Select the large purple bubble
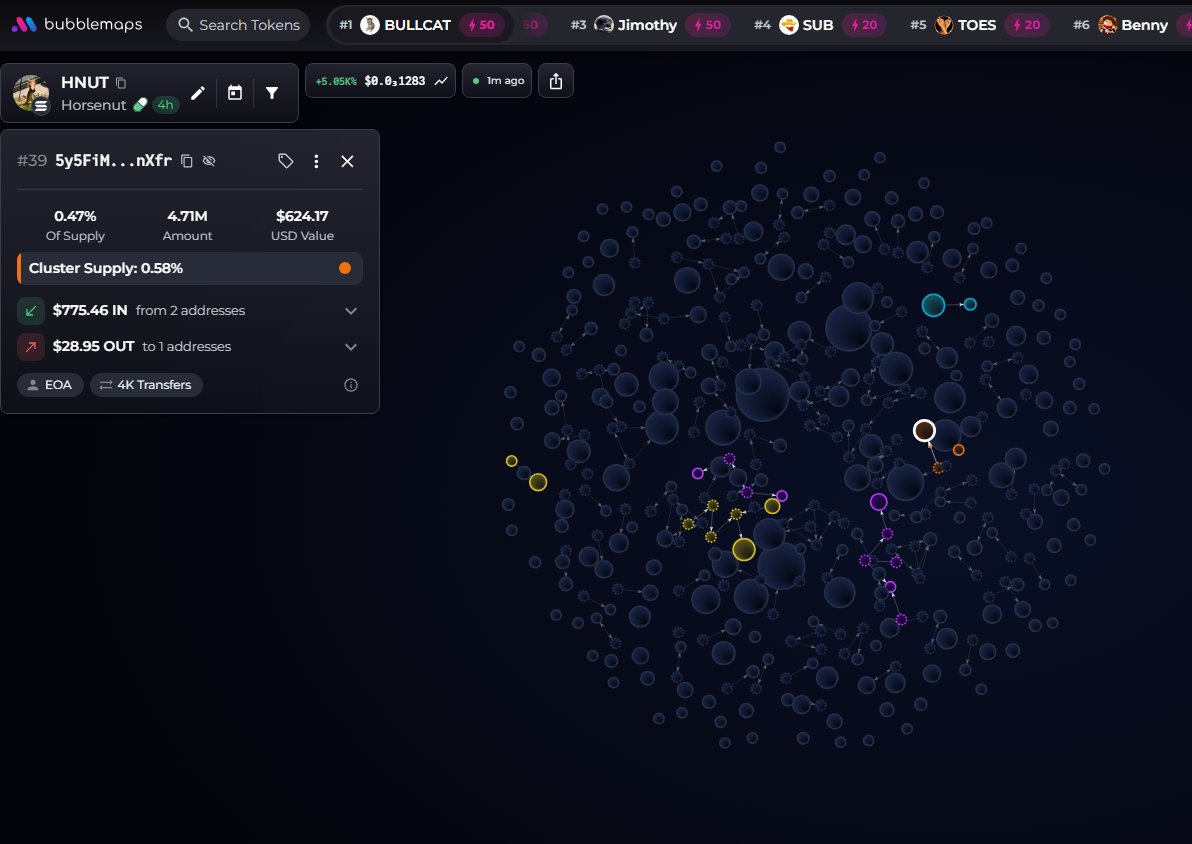Screen dimensions: 1192x844 [x=879, y=502]
